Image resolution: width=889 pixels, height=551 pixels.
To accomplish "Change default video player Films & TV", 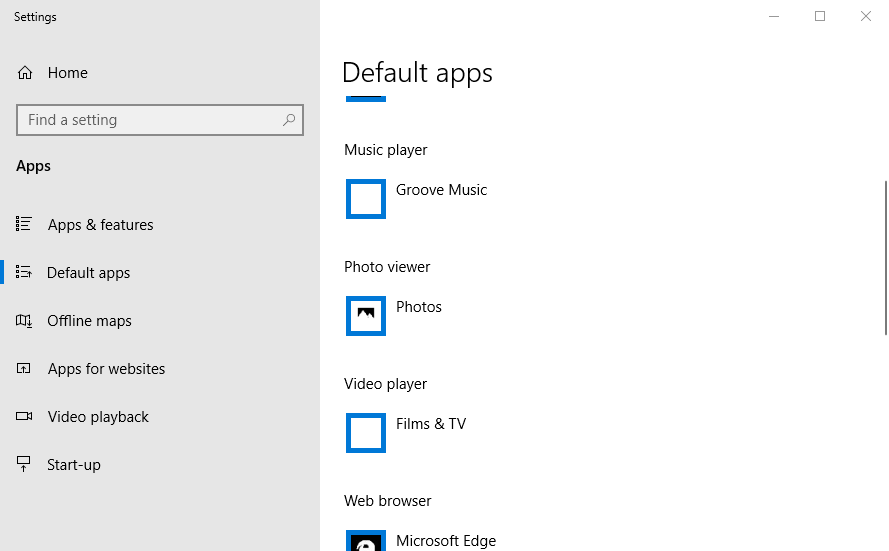I will point(430,424).
